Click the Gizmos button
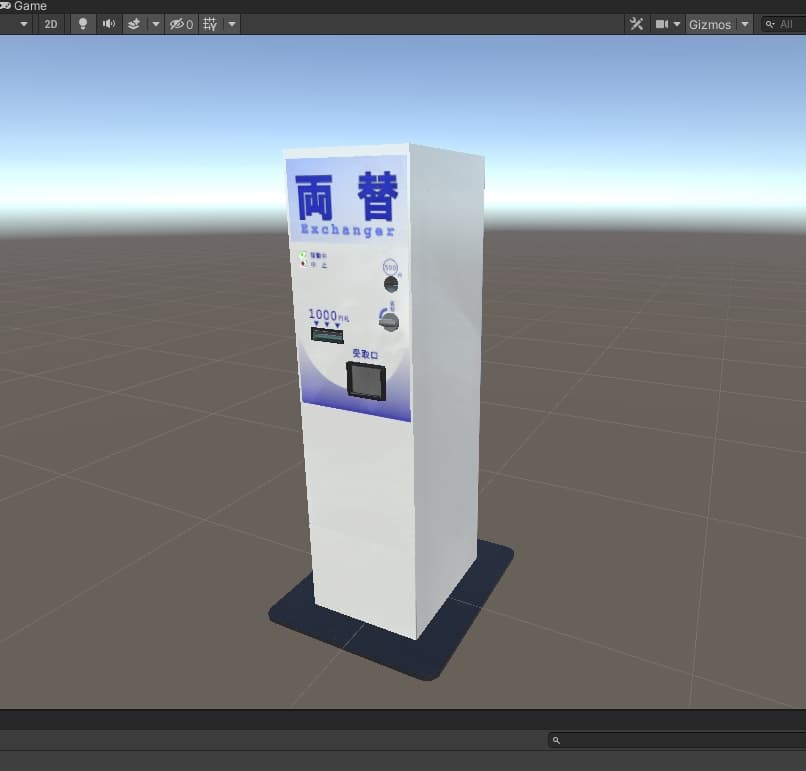Viewport: 806px width, 771px height. tap(710, 24)
